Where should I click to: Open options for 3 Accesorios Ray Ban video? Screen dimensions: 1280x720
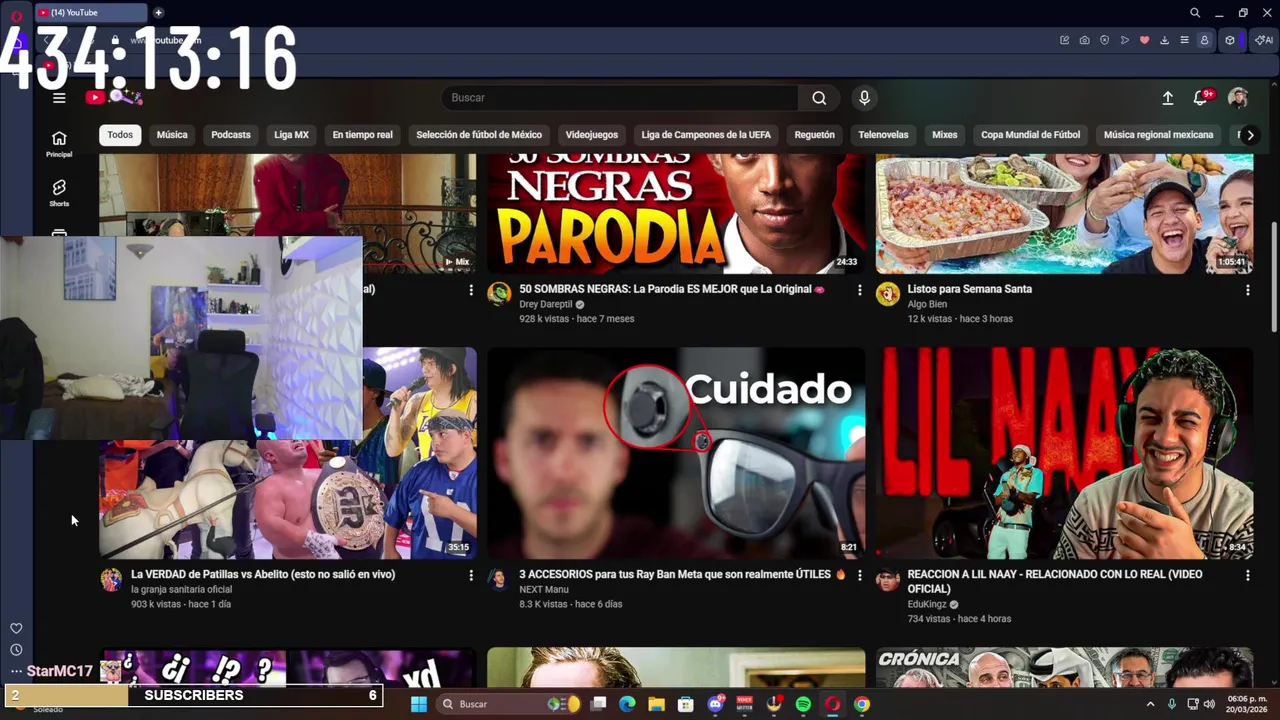click(x=859, y=576)
